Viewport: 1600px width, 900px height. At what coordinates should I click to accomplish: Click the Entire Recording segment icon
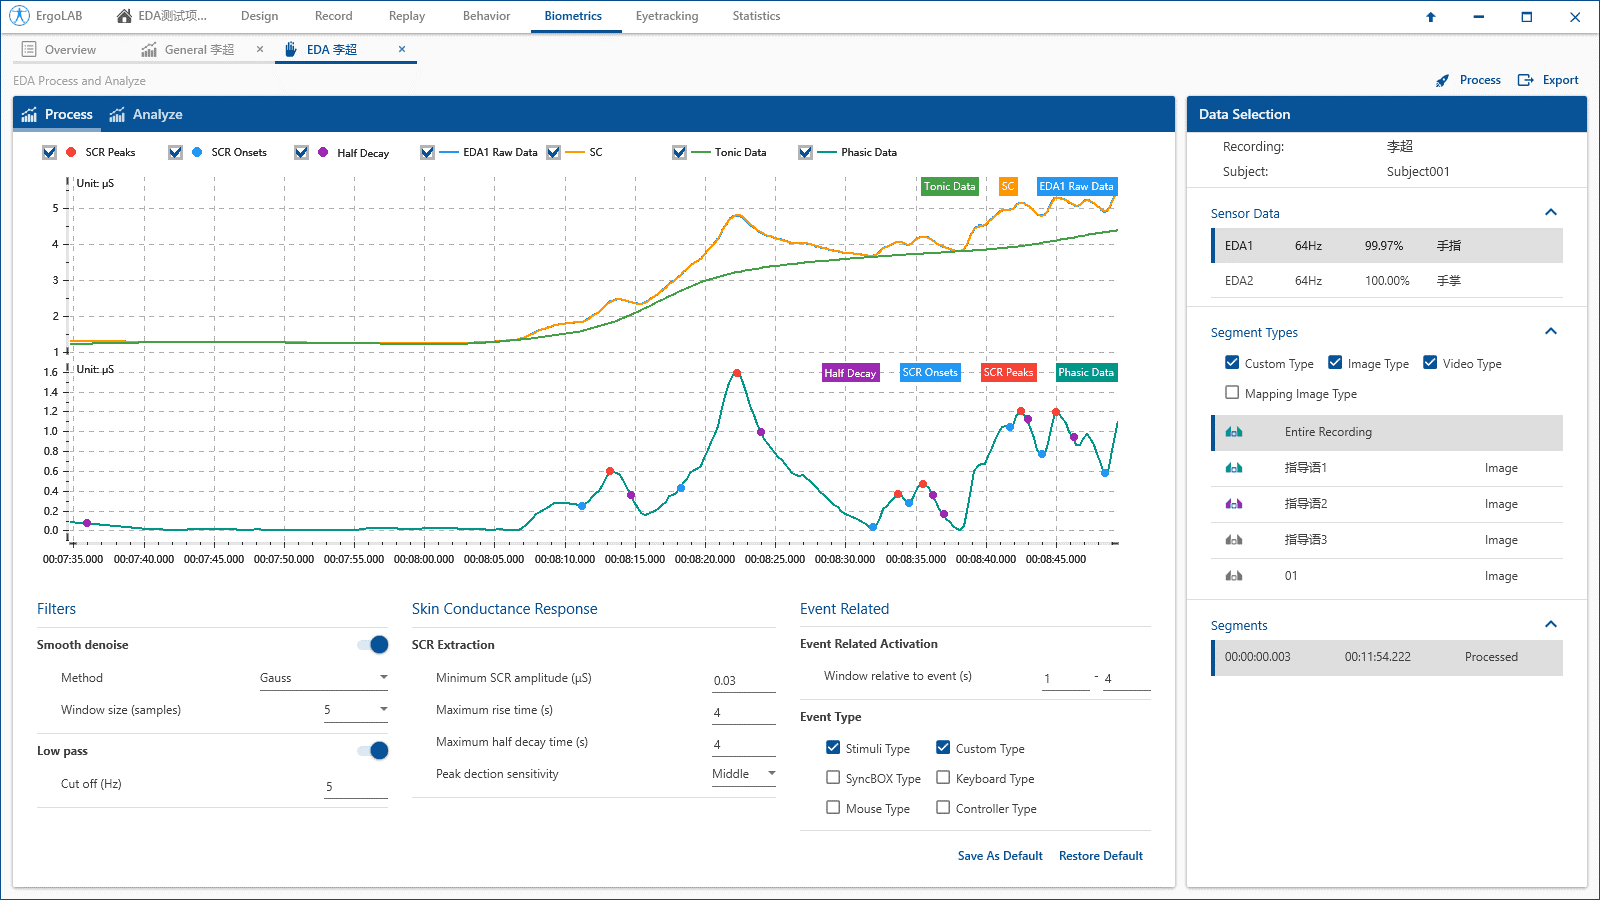(1234, 432)
